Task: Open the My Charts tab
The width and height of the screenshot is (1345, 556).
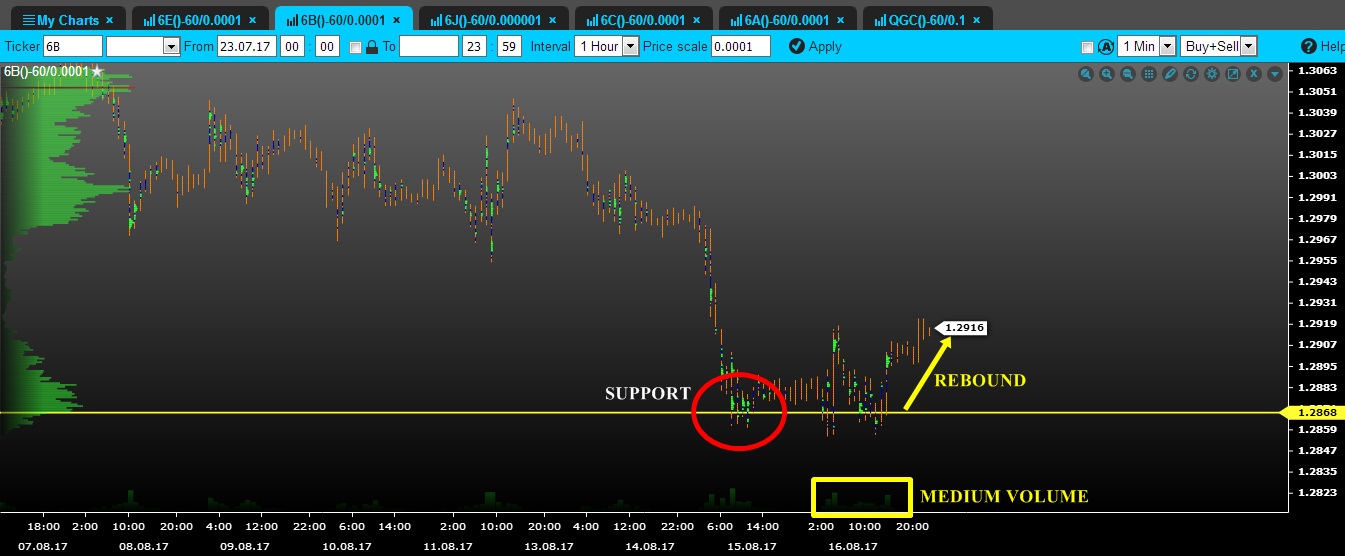Action: (x=69, y=19)
